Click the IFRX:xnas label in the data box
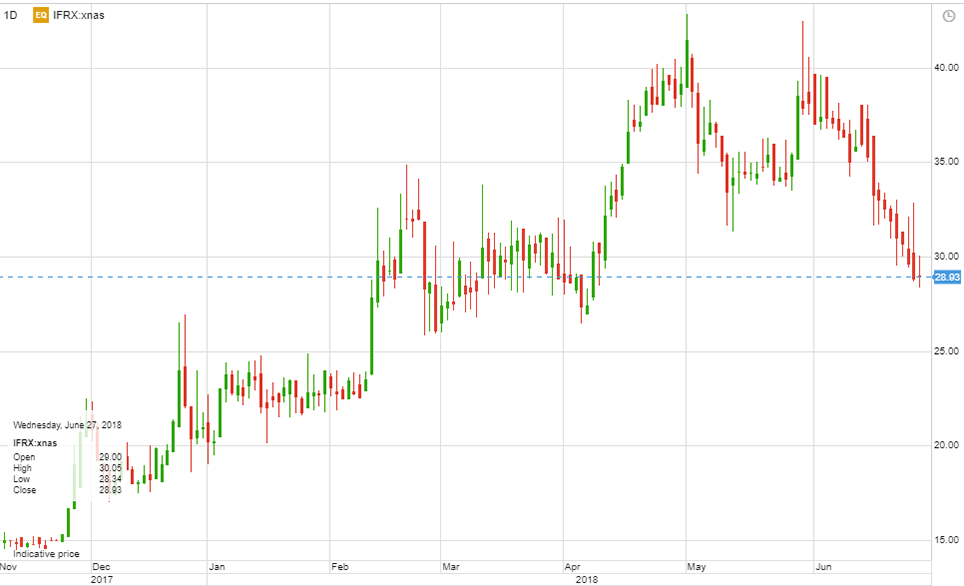This screenshot has width=964, height=586. [x=35, y=443]
